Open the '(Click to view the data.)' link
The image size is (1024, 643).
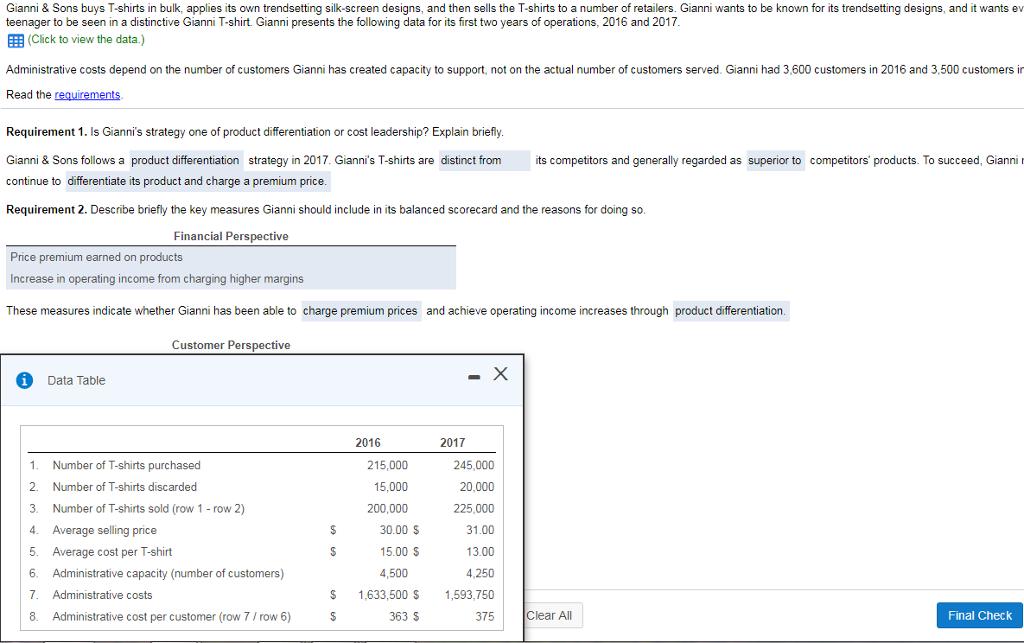[x=86, y=40]
